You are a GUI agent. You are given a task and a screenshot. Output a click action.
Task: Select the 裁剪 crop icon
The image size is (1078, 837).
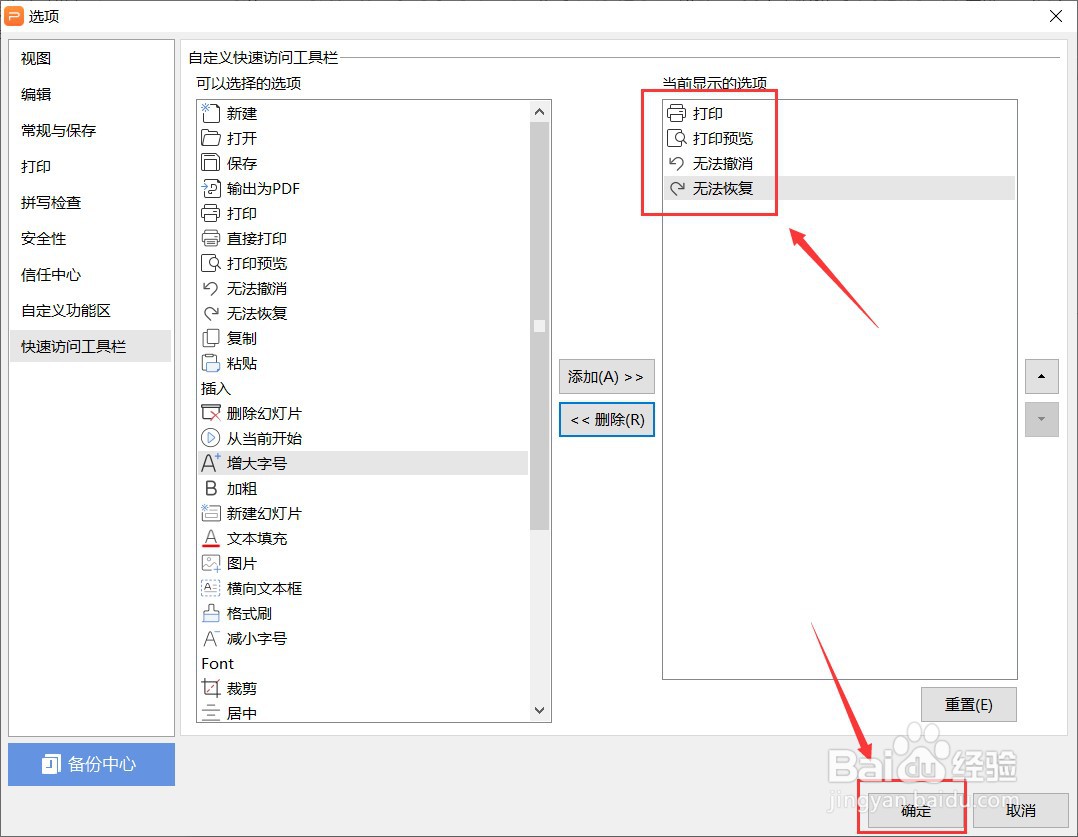click(210, 688)
